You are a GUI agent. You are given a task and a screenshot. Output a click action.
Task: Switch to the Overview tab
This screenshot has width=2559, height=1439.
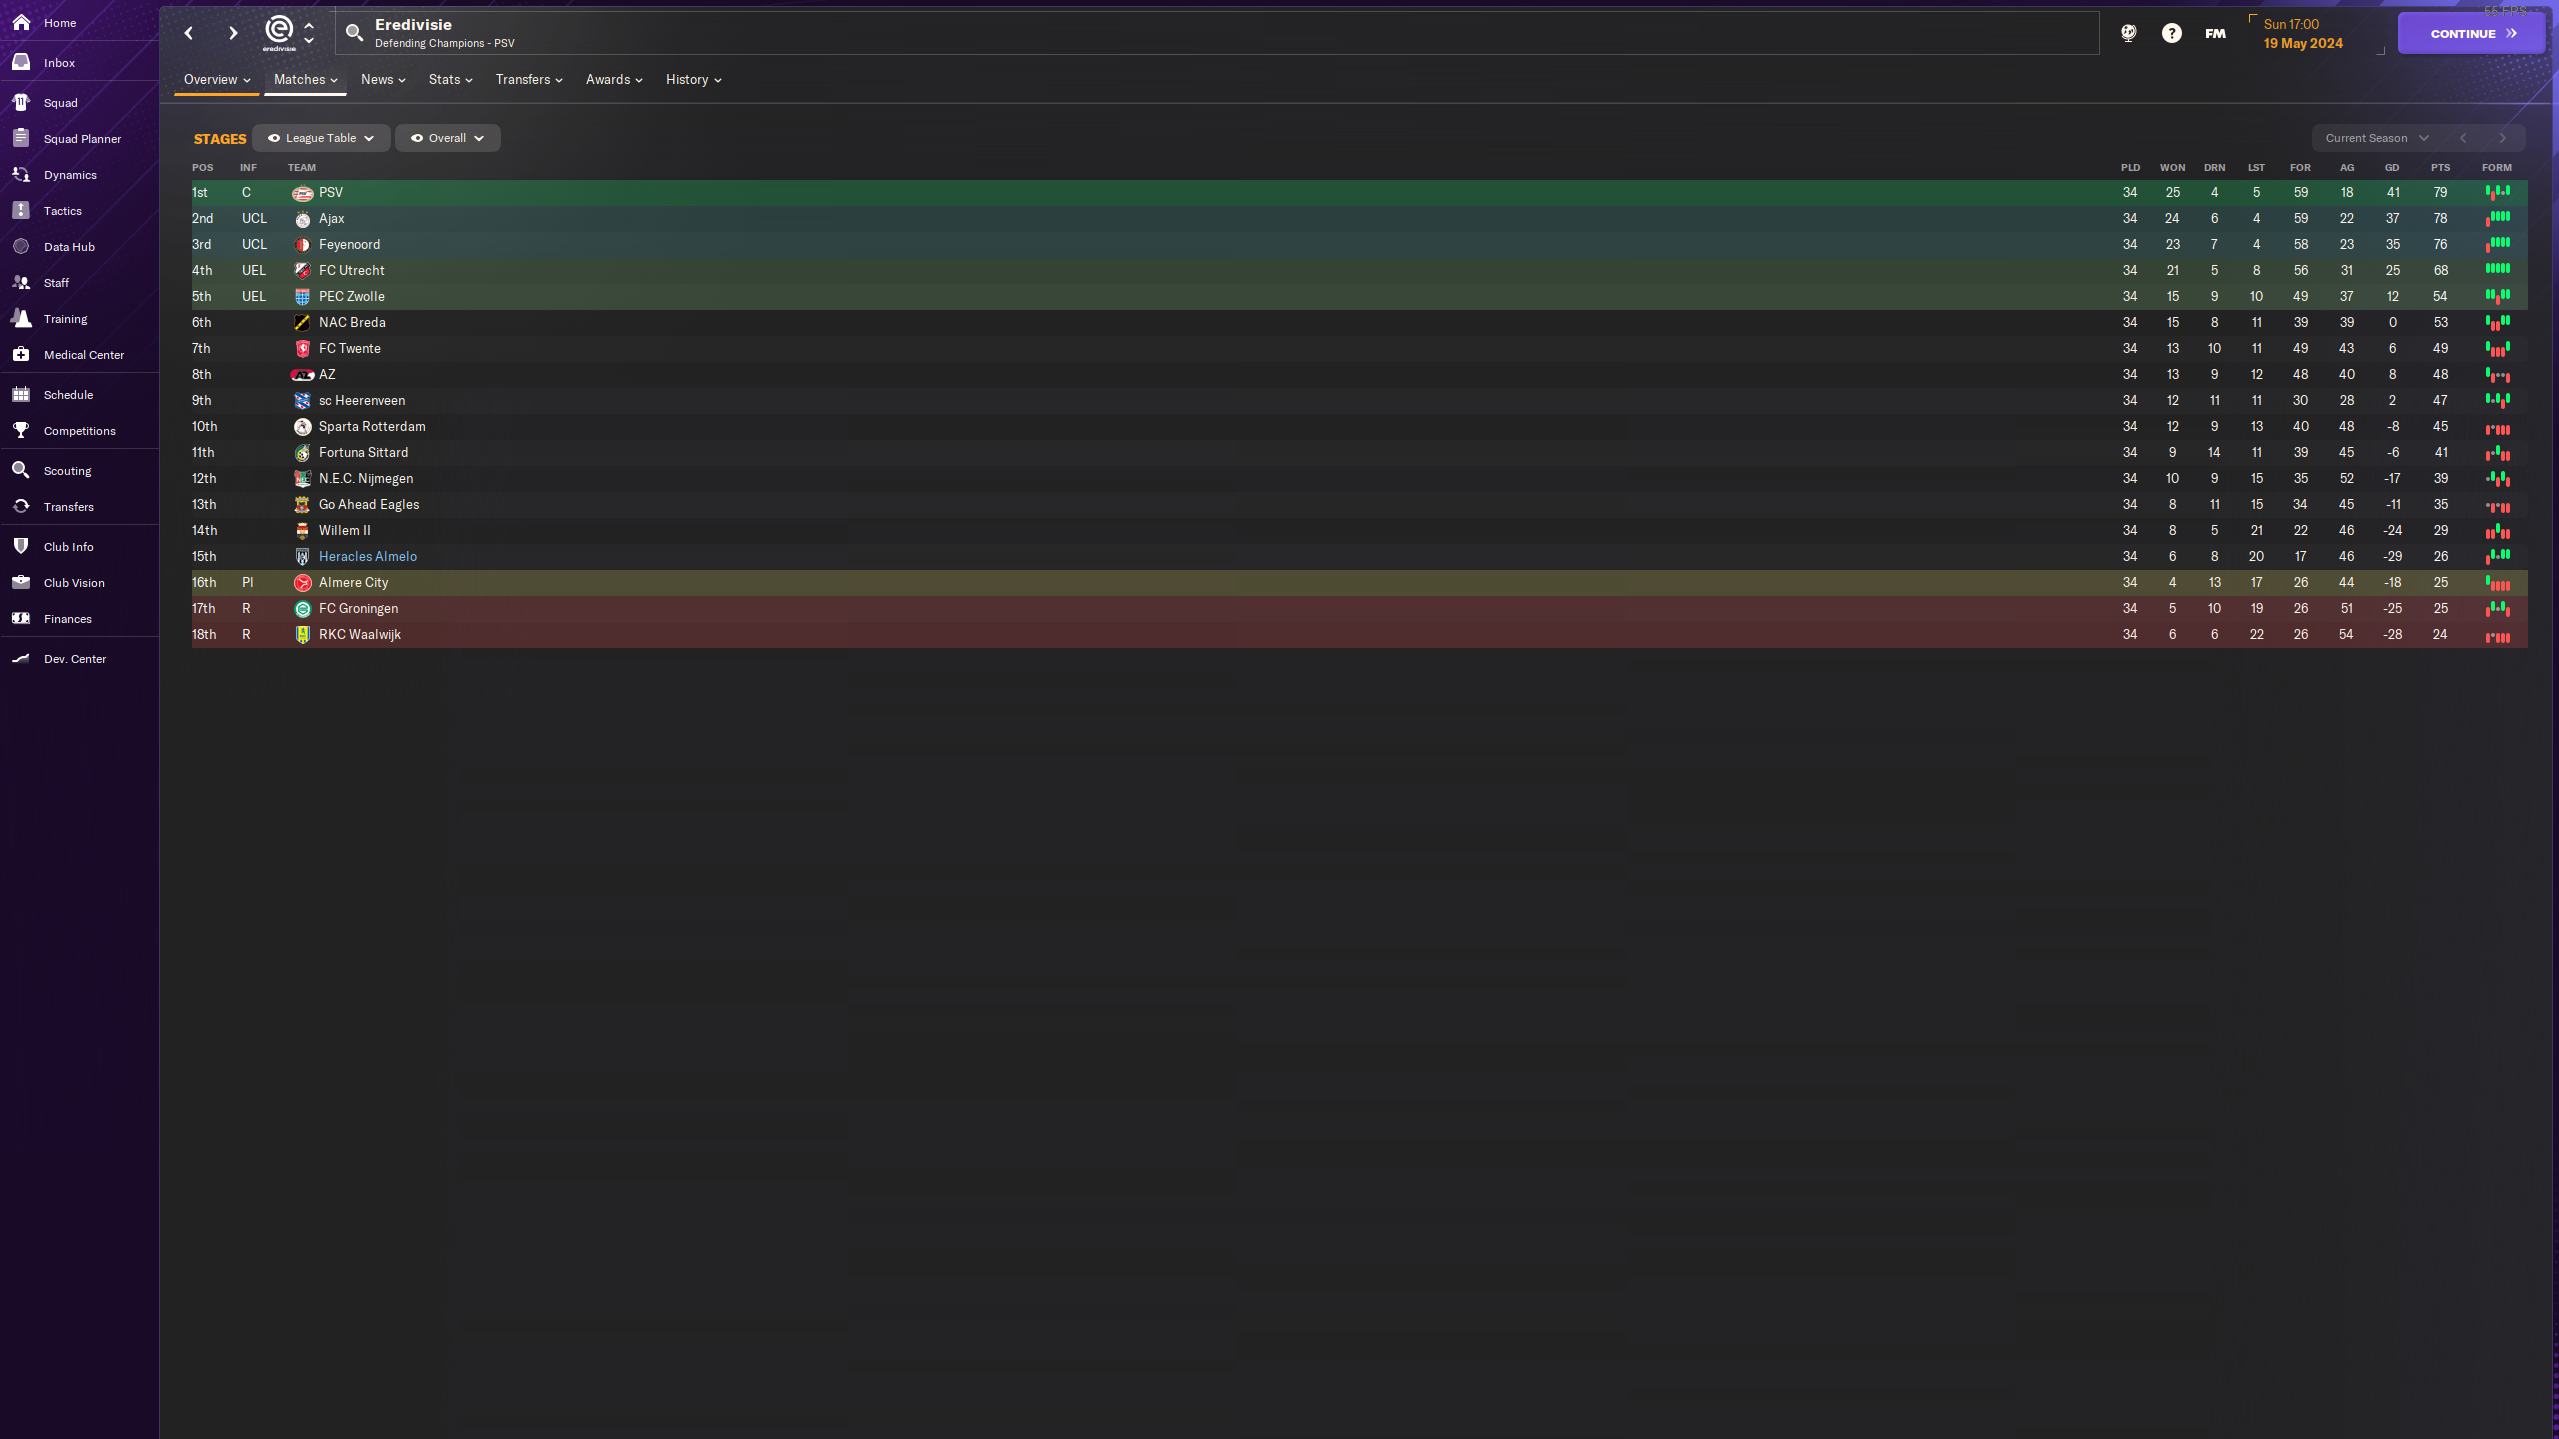[209, 79]
